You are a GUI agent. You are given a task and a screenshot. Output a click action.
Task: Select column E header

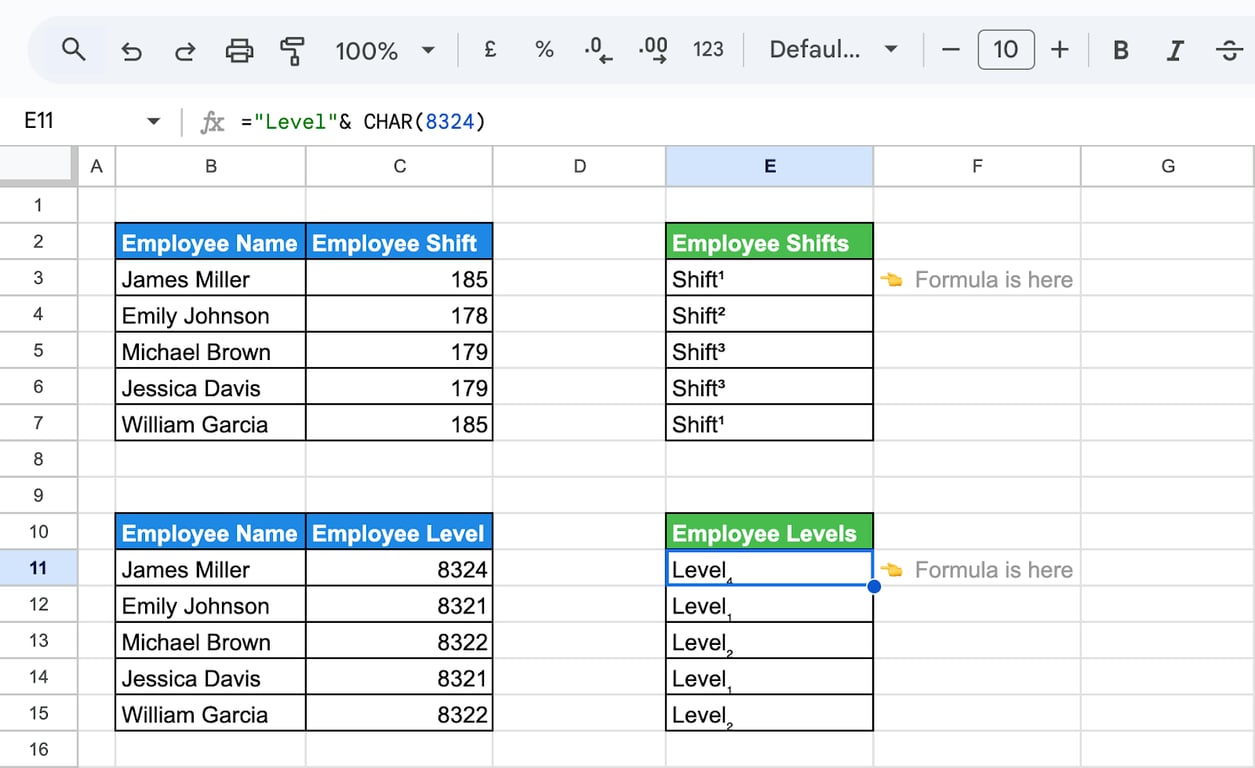click(769, 167)
